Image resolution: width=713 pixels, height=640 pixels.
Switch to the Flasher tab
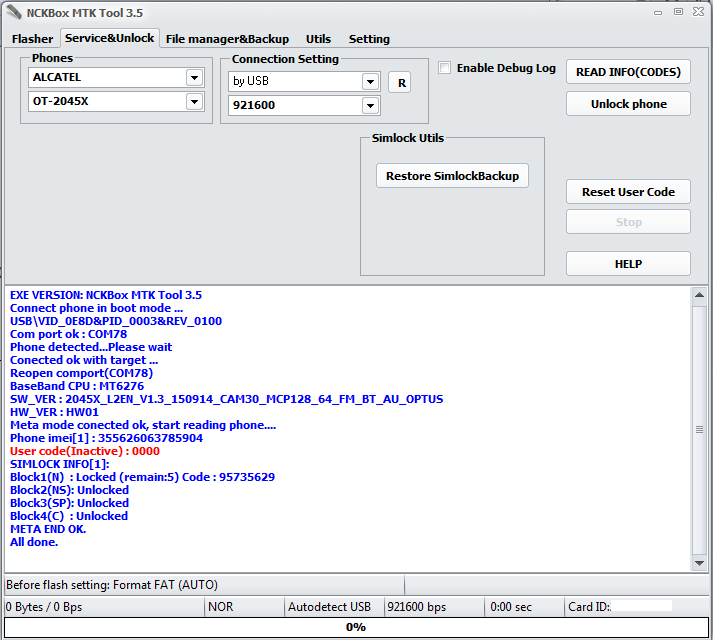pyautogui.click(x=32, y=39)
